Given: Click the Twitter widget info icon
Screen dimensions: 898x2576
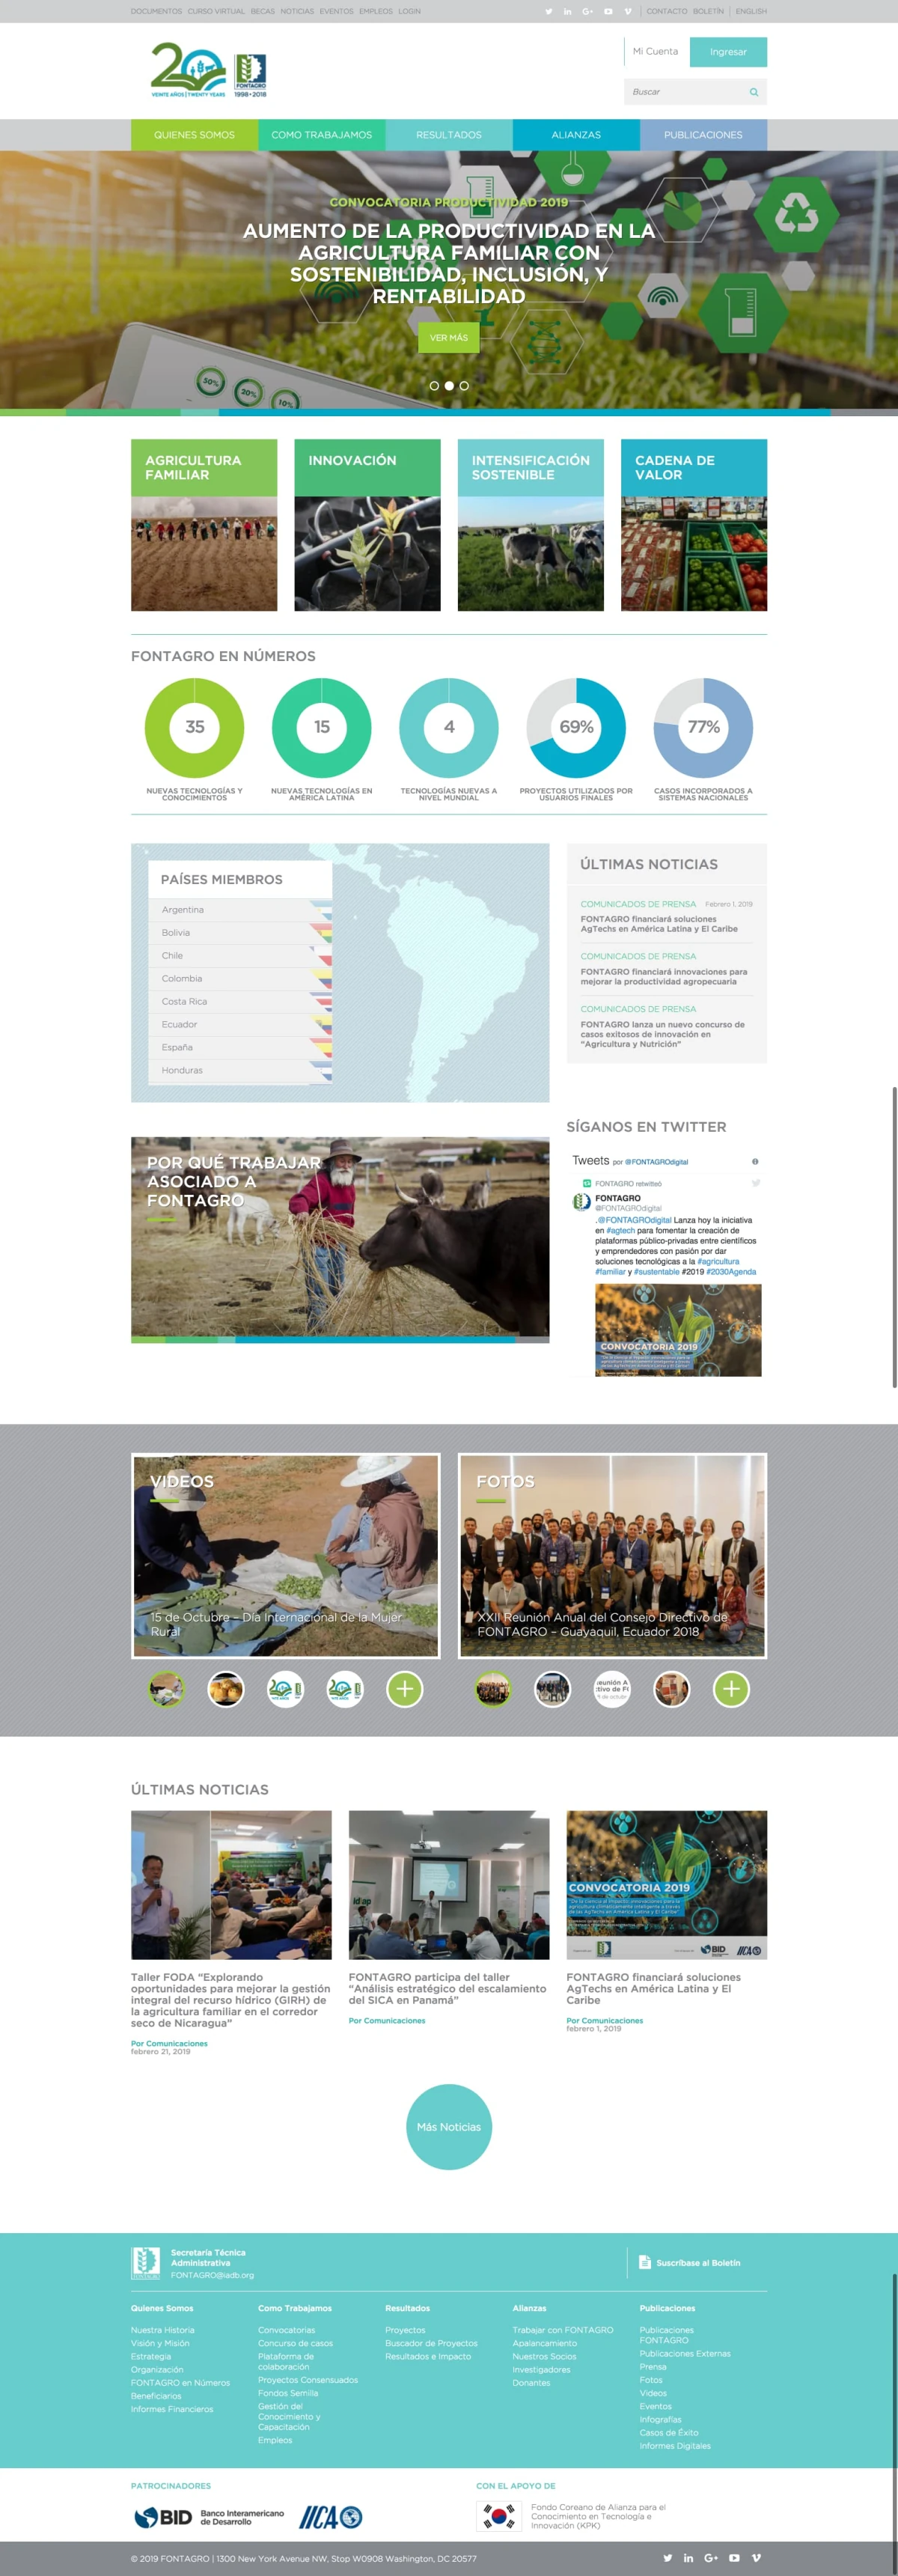Looking at the screenshot, I should (755, 1161).
